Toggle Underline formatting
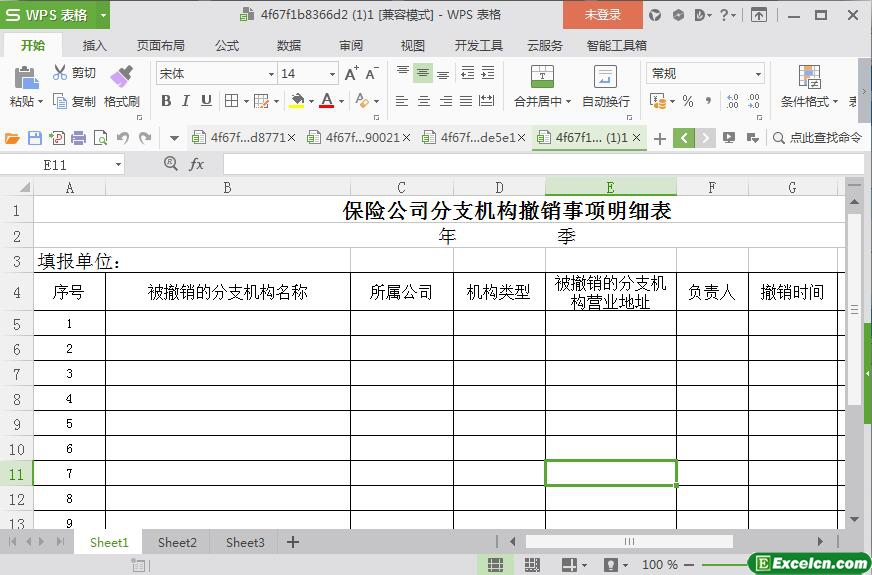872x575 pixels. (206, 101)
